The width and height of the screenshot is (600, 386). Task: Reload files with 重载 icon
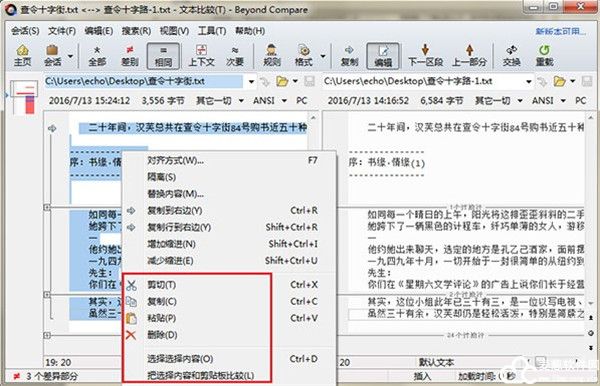(x=545, y=55)
